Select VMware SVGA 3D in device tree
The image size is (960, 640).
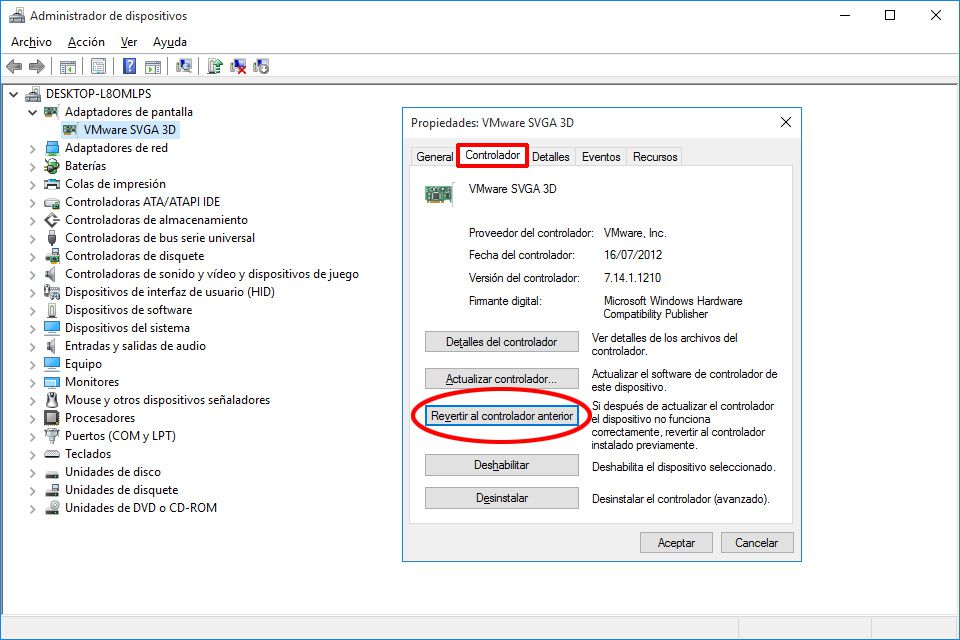129,130
